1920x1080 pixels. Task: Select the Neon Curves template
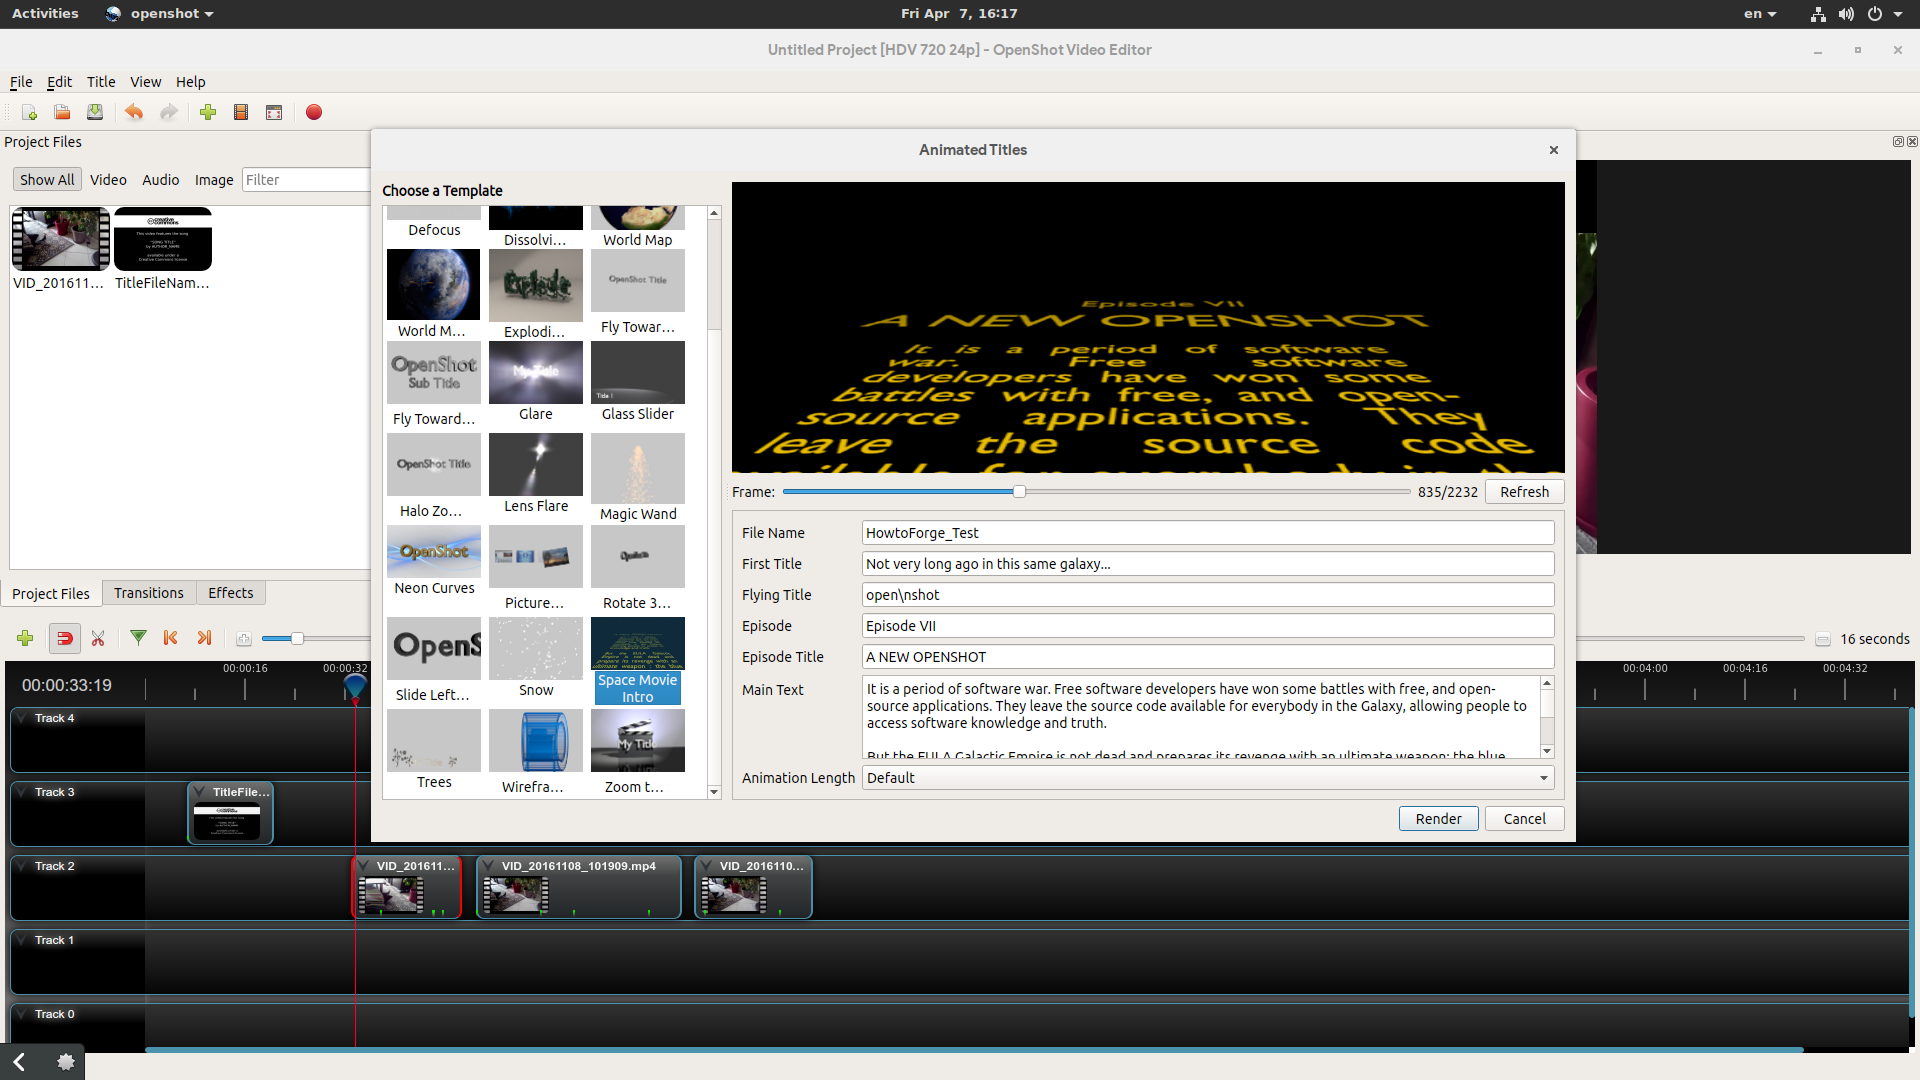tap(434, 552)
